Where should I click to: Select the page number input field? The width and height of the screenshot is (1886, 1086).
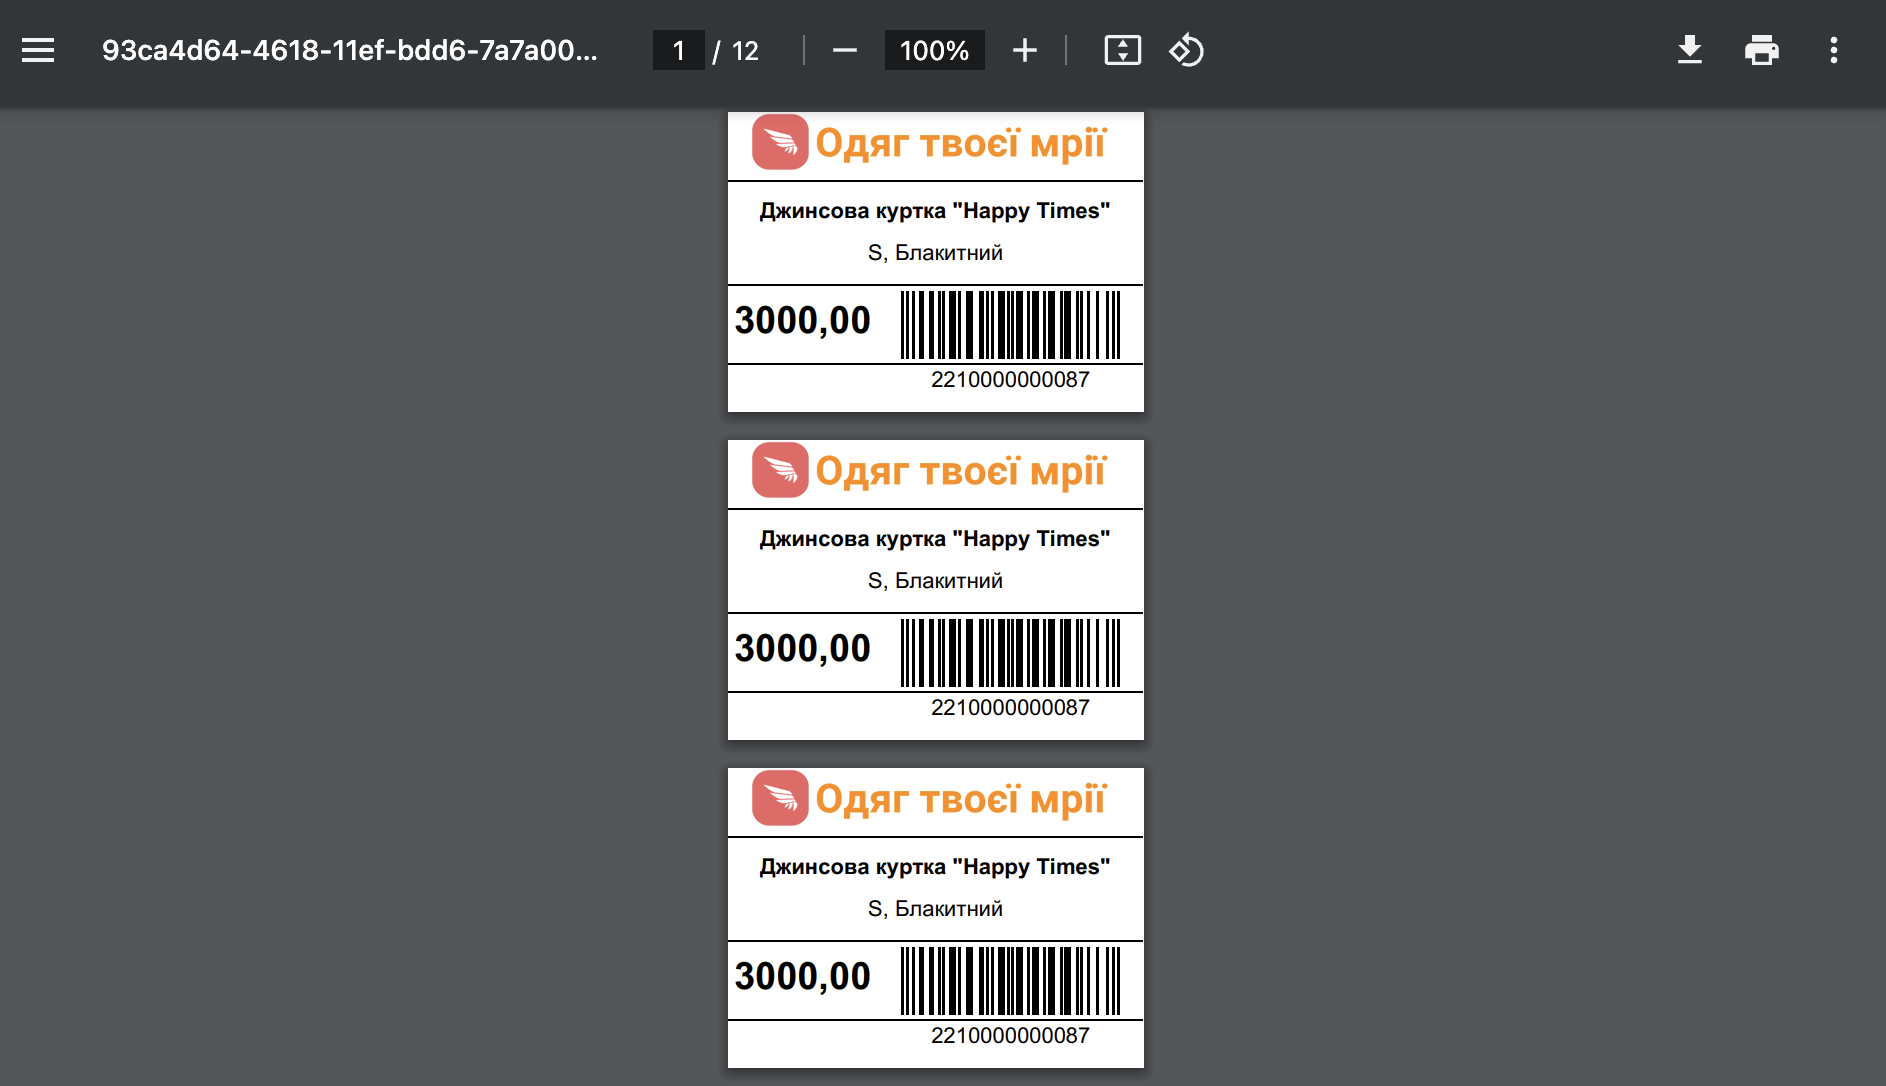(x=678, y=50)
